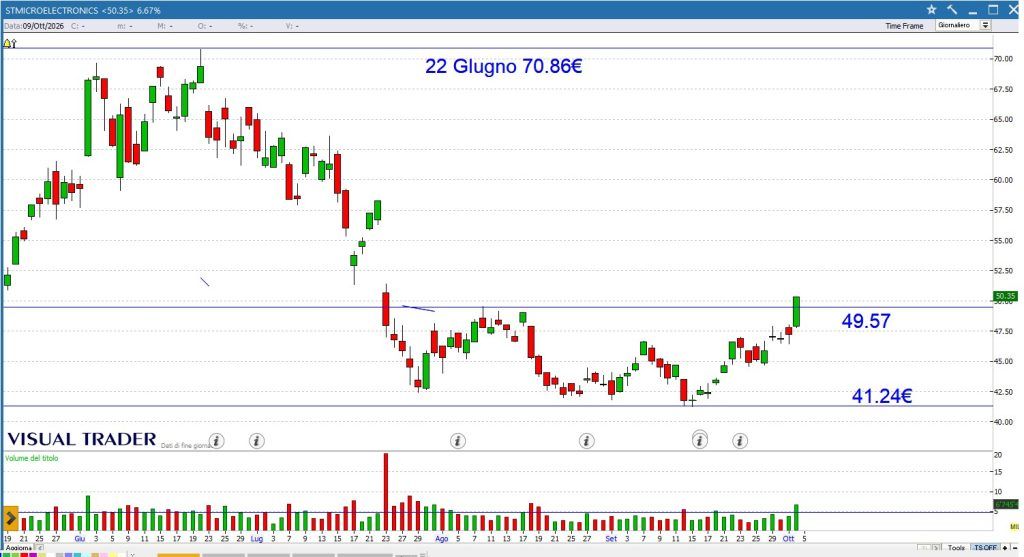The height and width of the screenshot is (557, 1024).
Task: Click the alarm bell icon above chart
Action: pyautogui.click(x=9, y=43)
